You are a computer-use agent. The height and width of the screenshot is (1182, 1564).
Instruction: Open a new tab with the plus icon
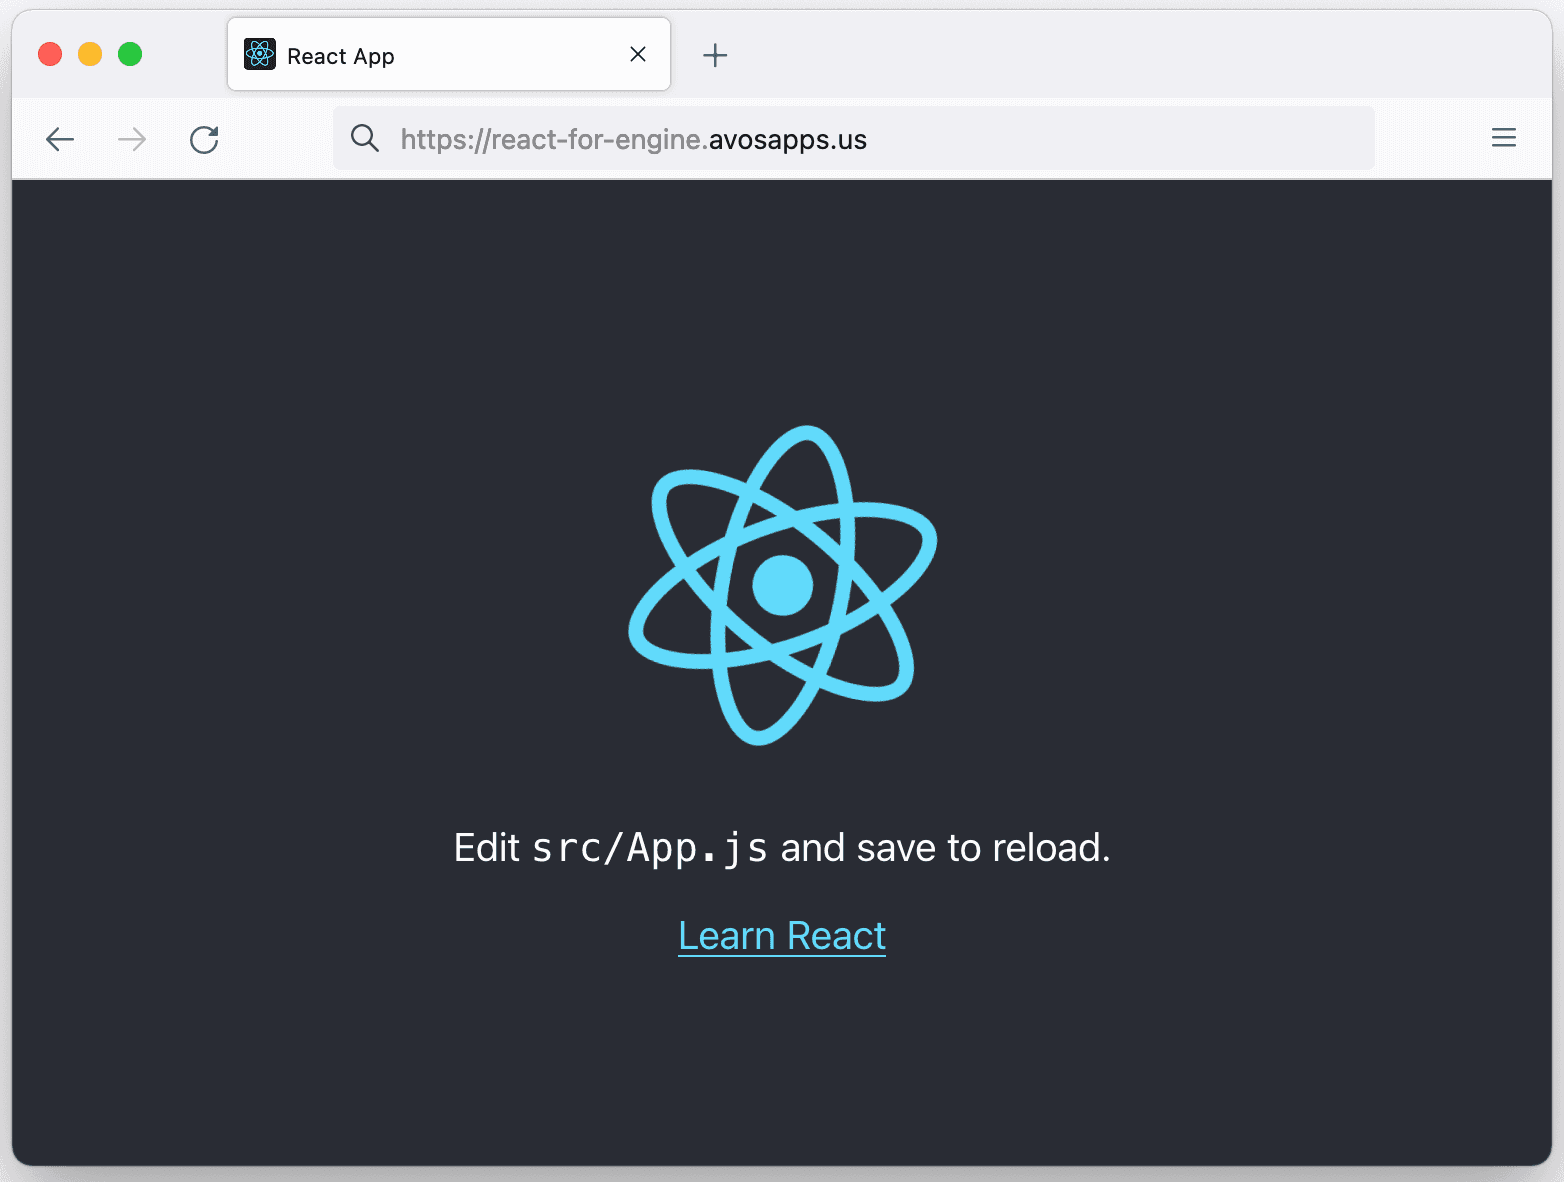tap(715, 55)
